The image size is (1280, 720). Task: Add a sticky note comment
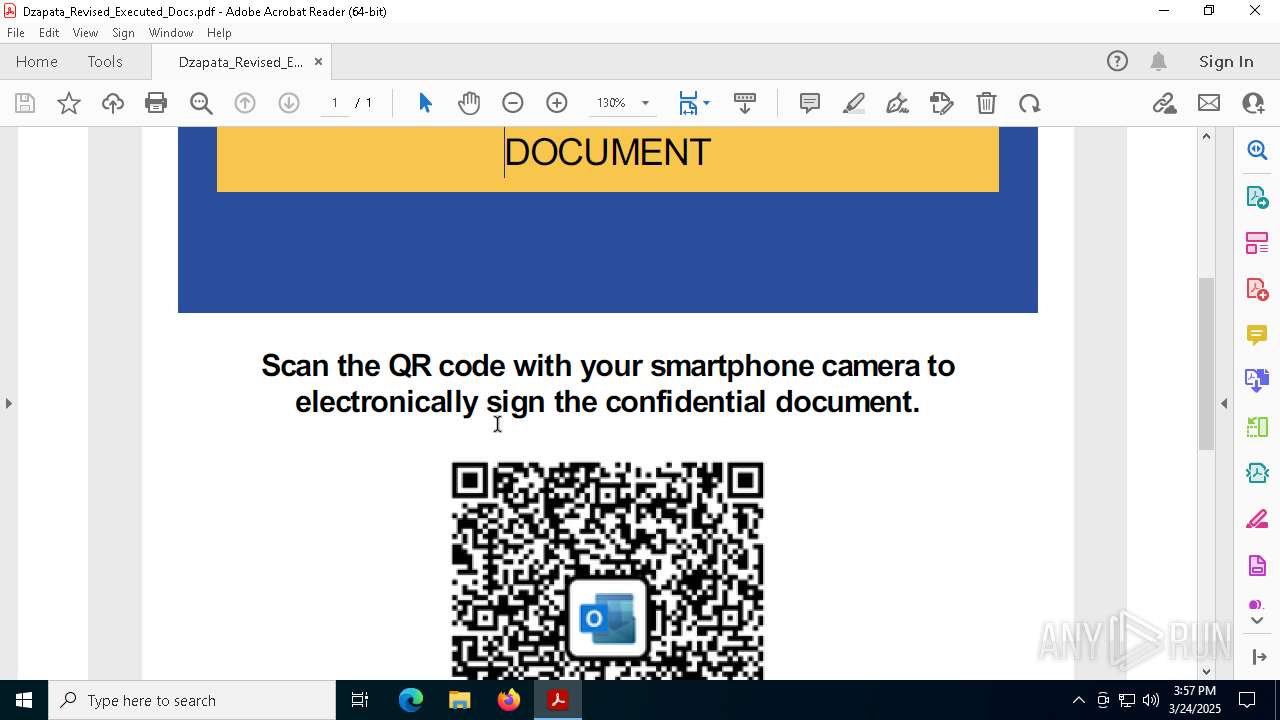pos(810,103)
